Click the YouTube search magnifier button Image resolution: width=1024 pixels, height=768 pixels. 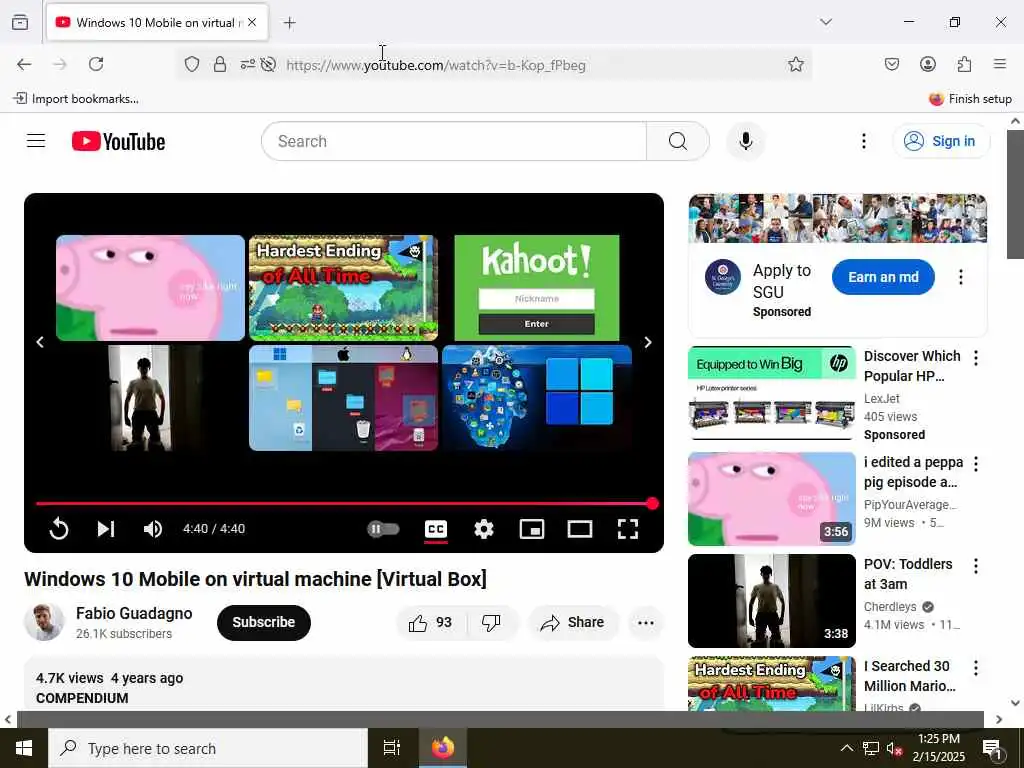(678, 141)
